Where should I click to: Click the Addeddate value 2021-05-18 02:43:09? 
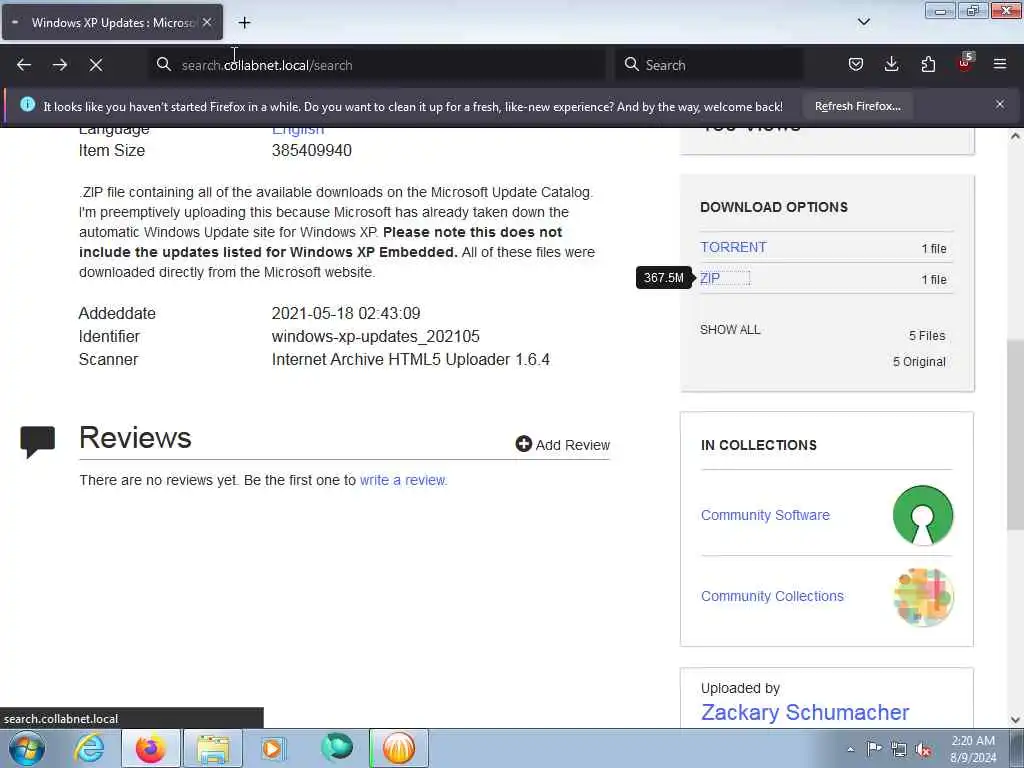click(x=345, y=313)
